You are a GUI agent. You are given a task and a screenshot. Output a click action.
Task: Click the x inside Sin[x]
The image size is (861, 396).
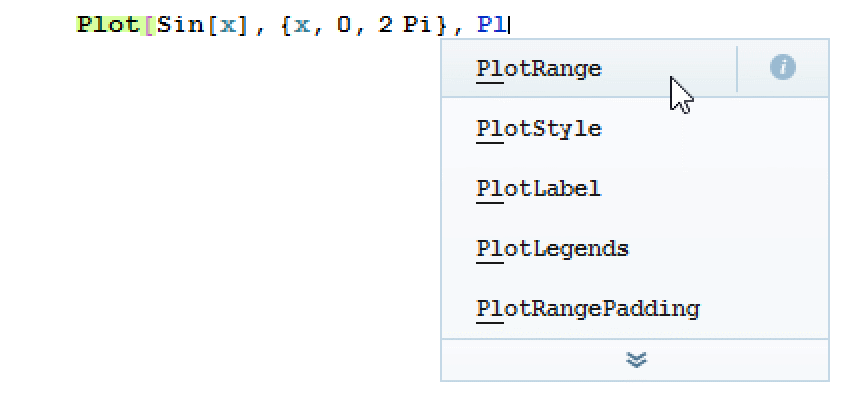coord(227,26)
